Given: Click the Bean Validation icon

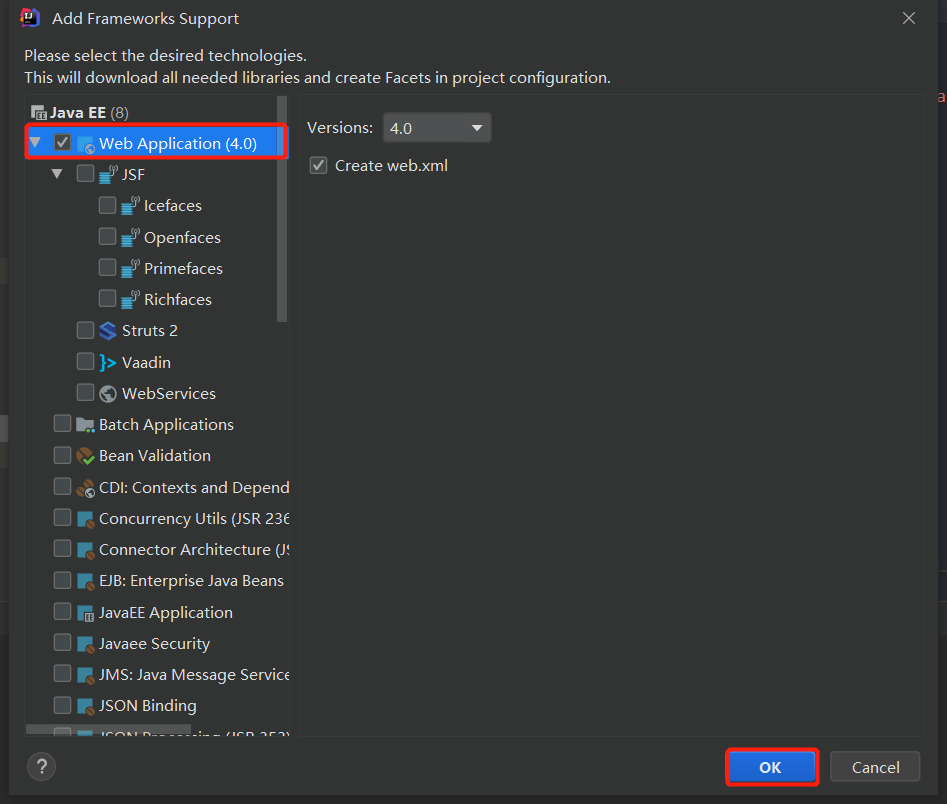Looking at the screenshot, I should (x=86, y=456).
